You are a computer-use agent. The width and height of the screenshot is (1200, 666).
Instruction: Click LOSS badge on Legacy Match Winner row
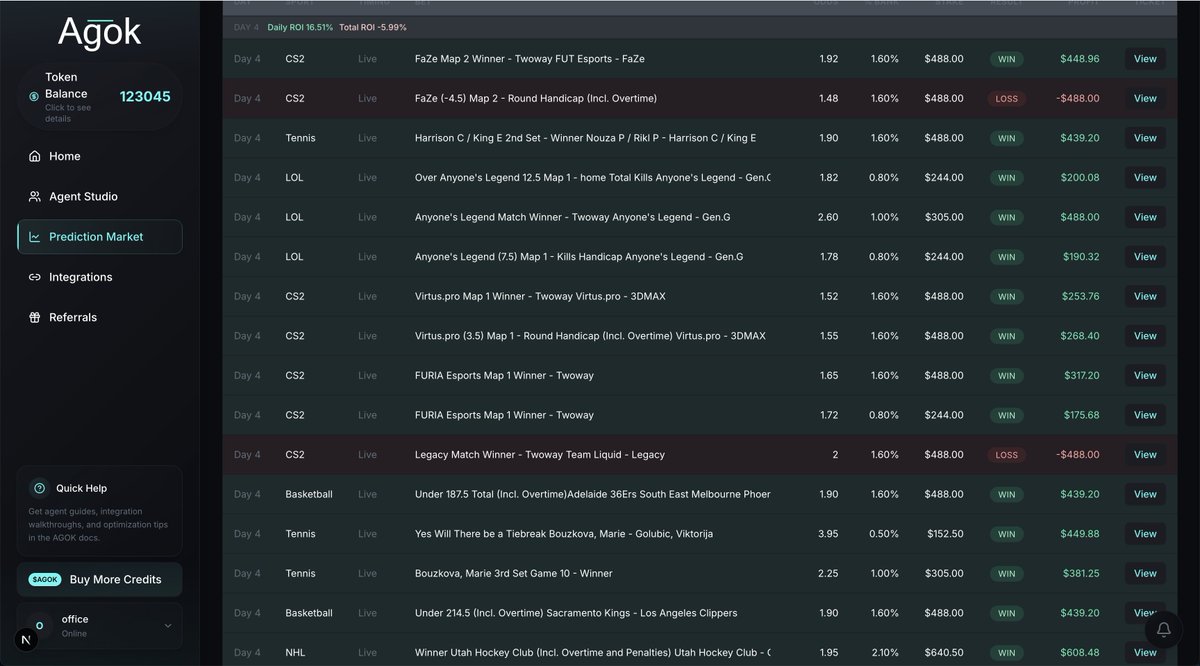[x=1006, y=455]
